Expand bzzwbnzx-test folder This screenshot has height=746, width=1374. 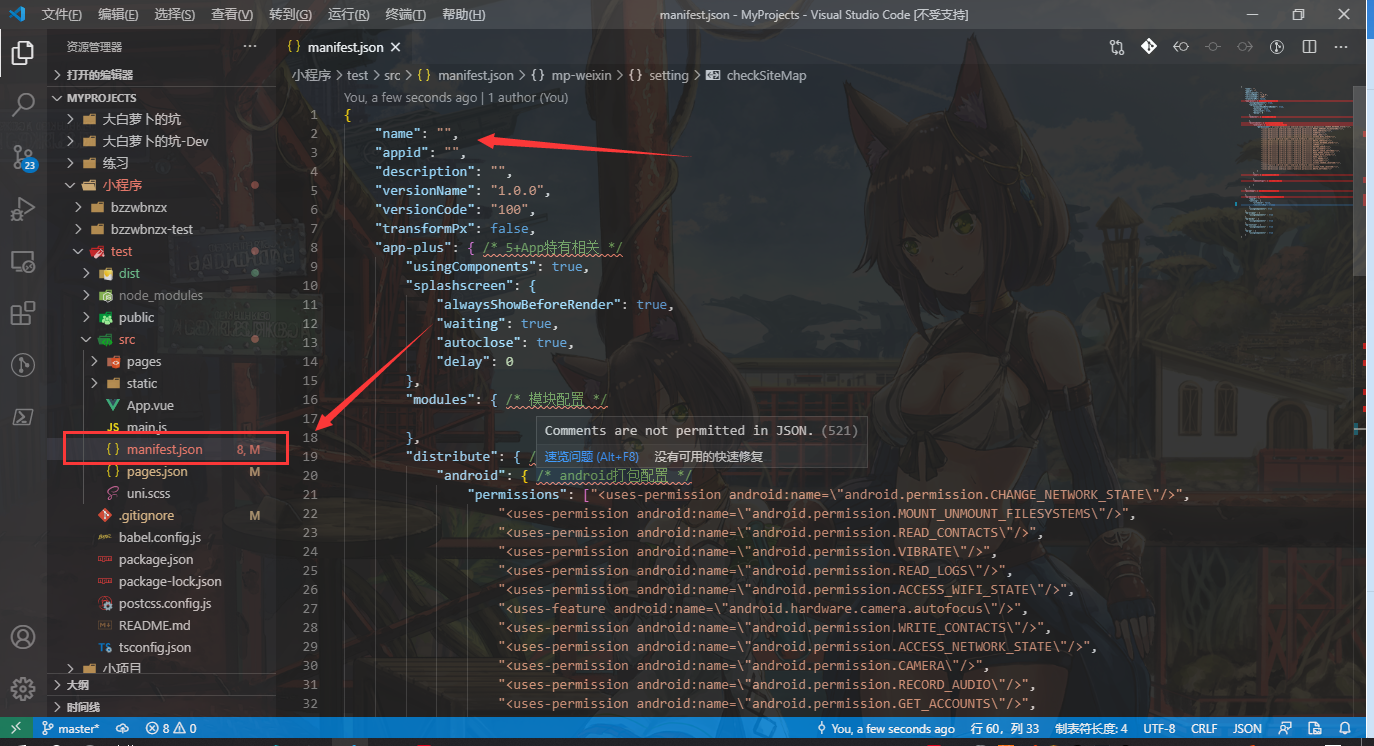pos(162,229)
